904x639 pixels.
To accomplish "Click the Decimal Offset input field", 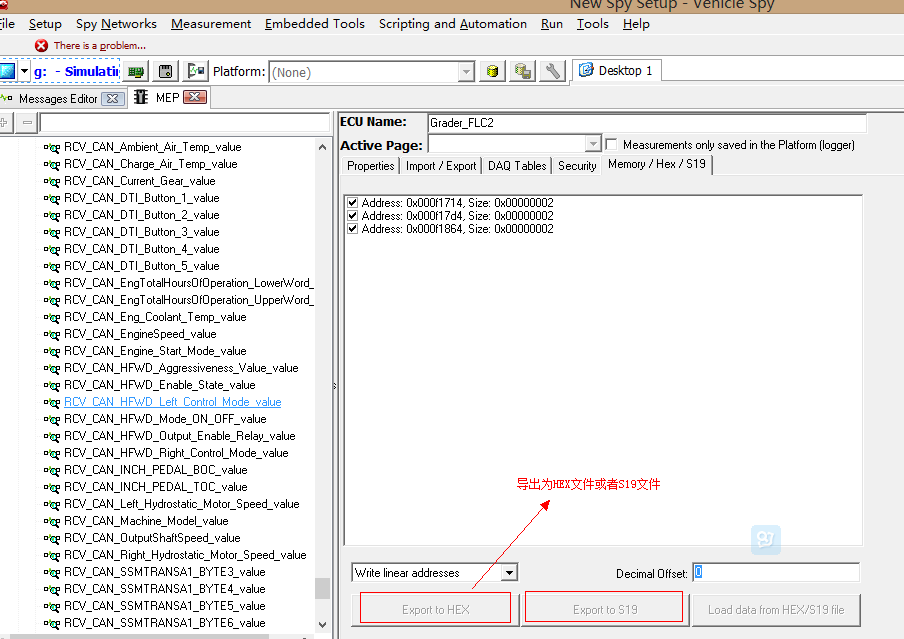I will [x=776, y=573].
